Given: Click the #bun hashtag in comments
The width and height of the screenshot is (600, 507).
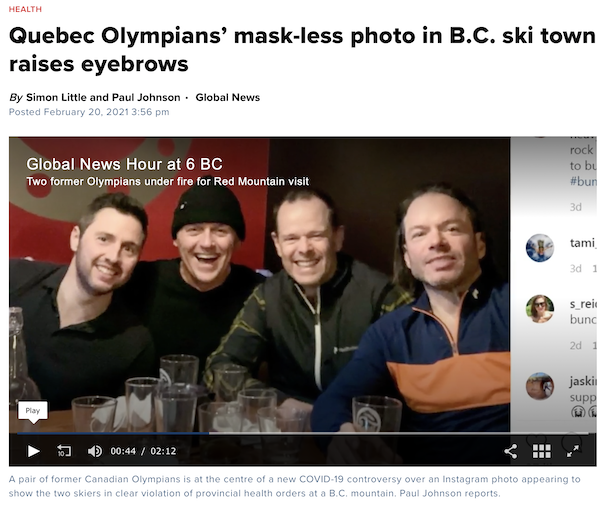Looking at the screenshot, I should tap(583, 181).
